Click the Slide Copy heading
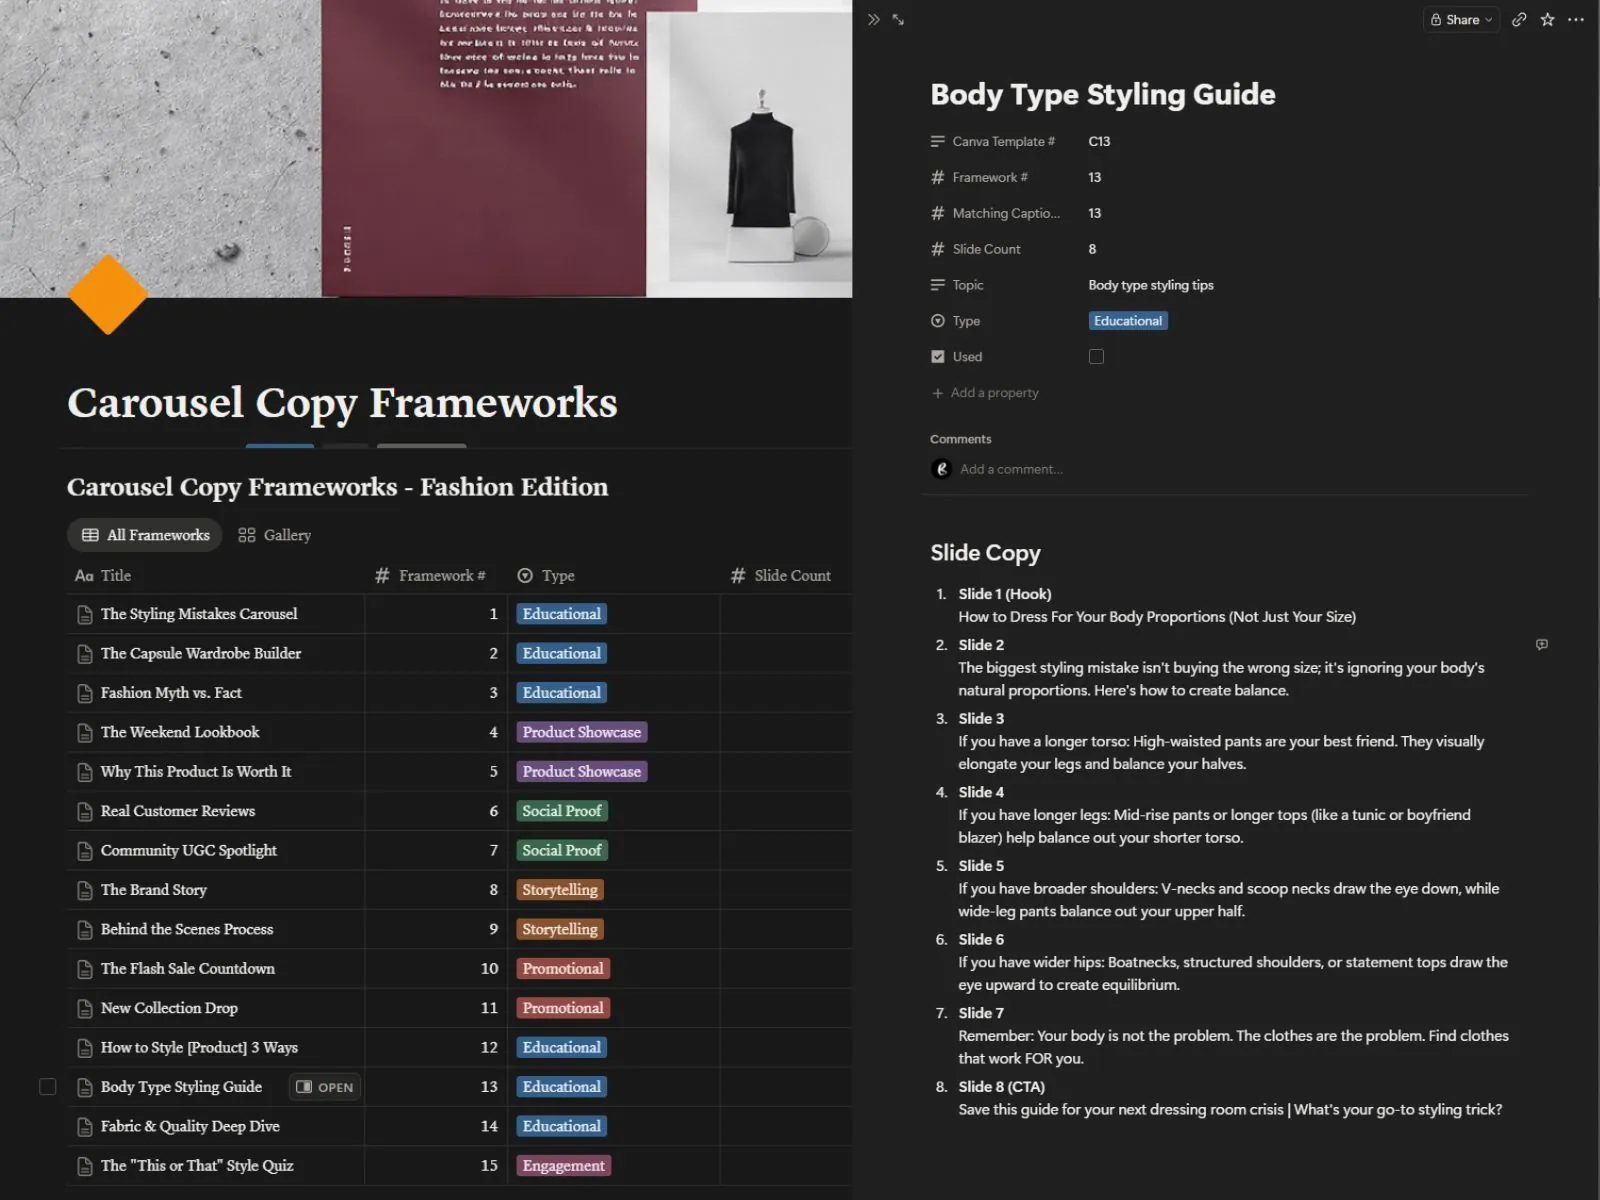The width and height of the screenshot is (1600, 1200). [x=985, y=553]
